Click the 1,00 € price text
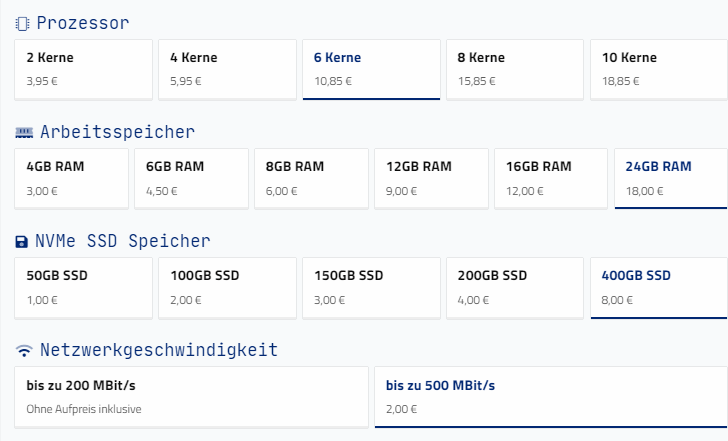 click(42, 300)
